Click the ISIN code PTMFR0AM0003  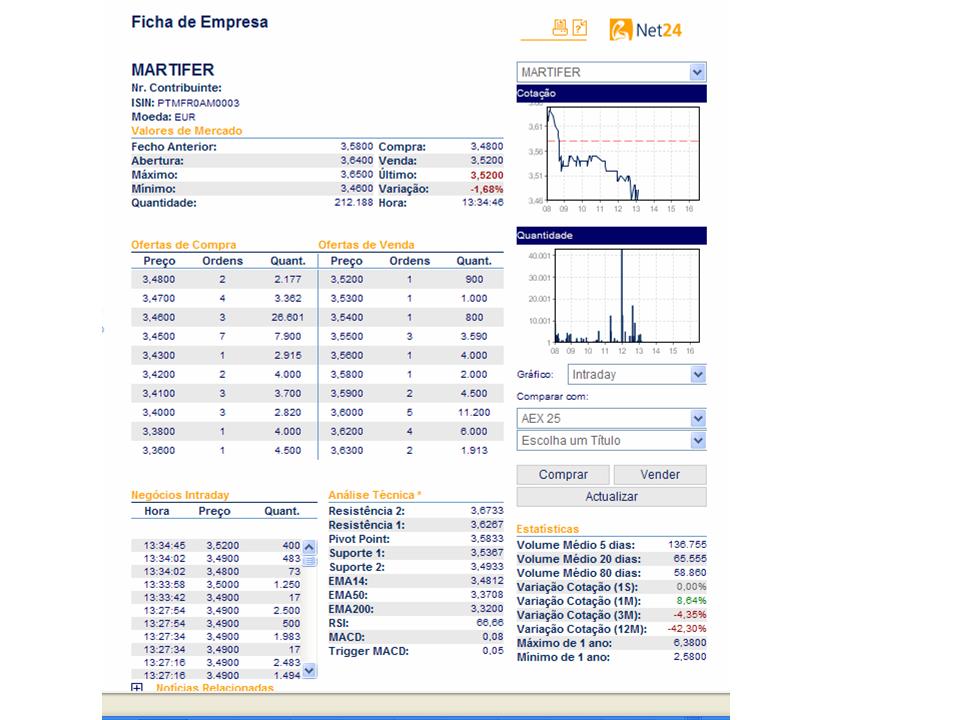click(x=198, y=103)
